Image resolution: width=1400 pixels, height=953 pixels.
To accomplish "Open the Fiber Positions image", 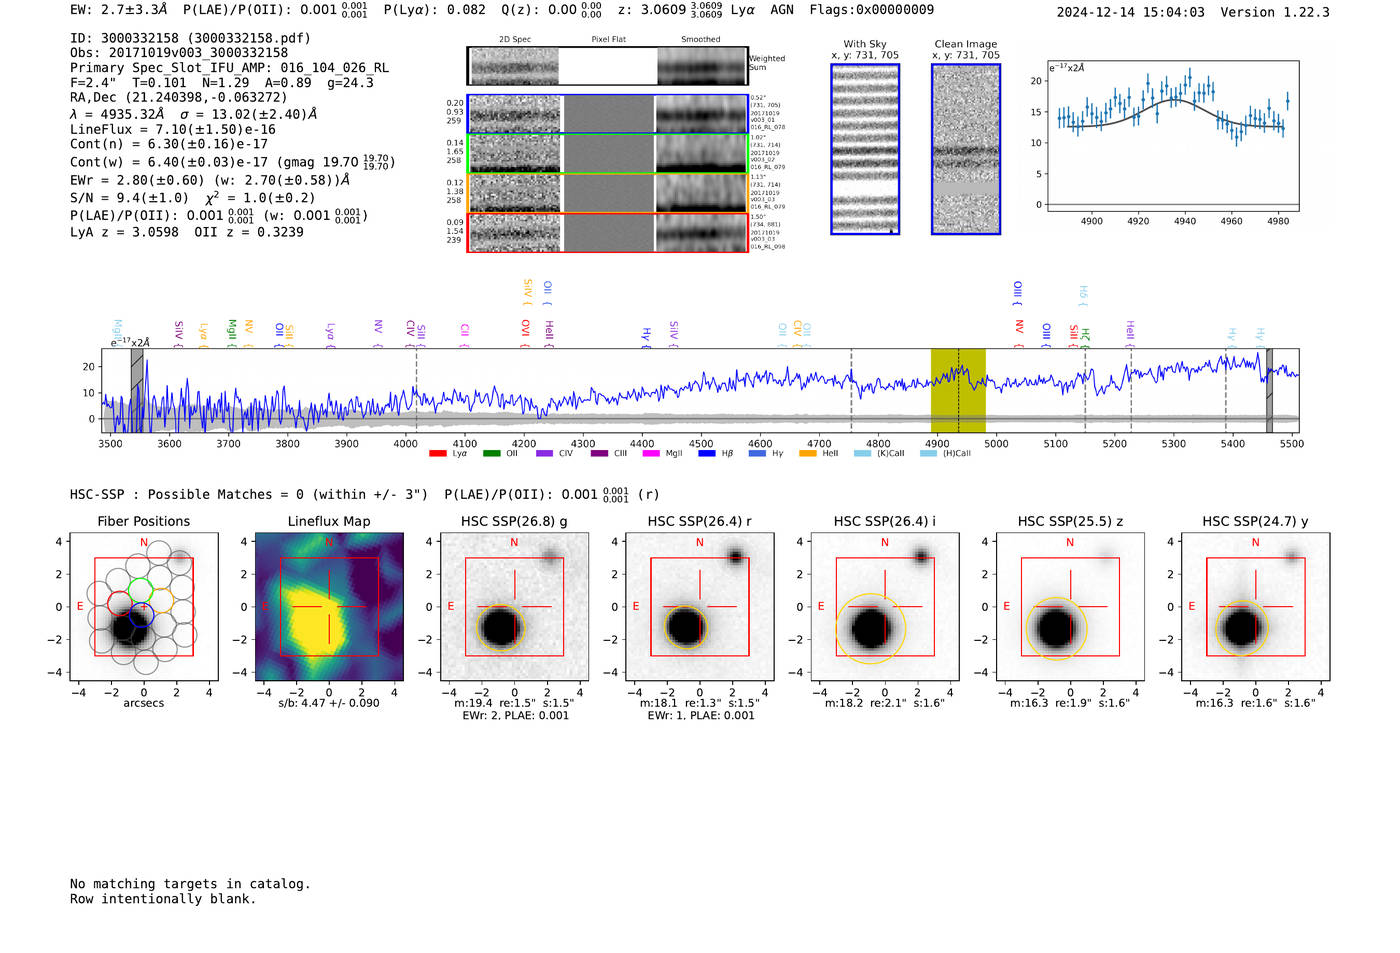I will (144, 607).
